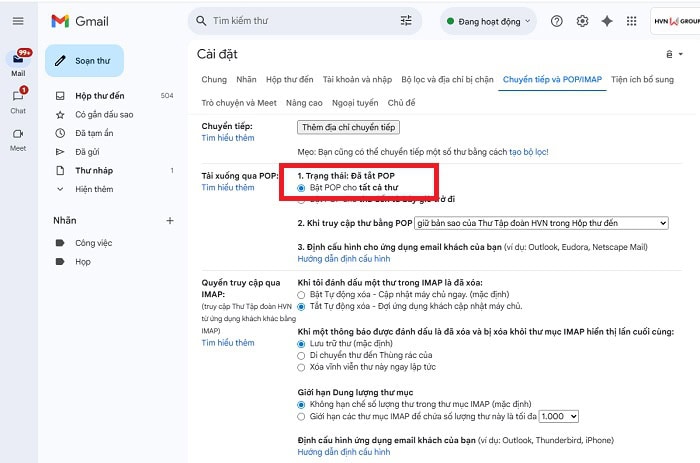Open Chat from the left rail
The width and height of the screenshot is (700, 463).
click(18, 97)
